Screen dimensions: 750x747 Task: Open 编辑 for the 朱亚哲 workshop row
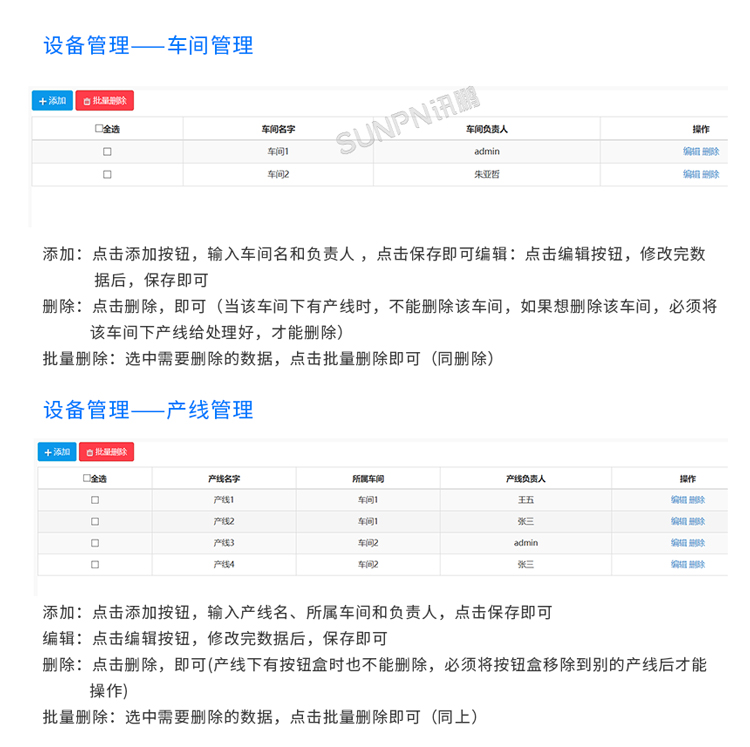coord(691,174)
